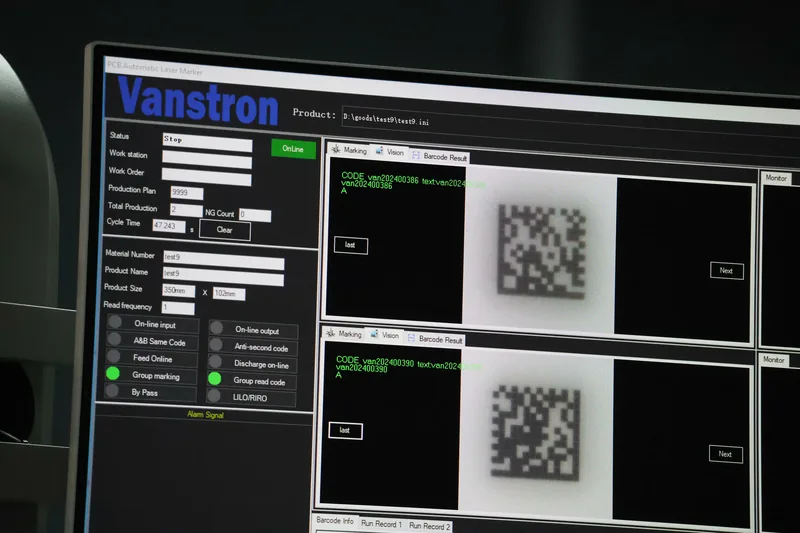
Task: Click the Vanstron logo
Action: 198,101
